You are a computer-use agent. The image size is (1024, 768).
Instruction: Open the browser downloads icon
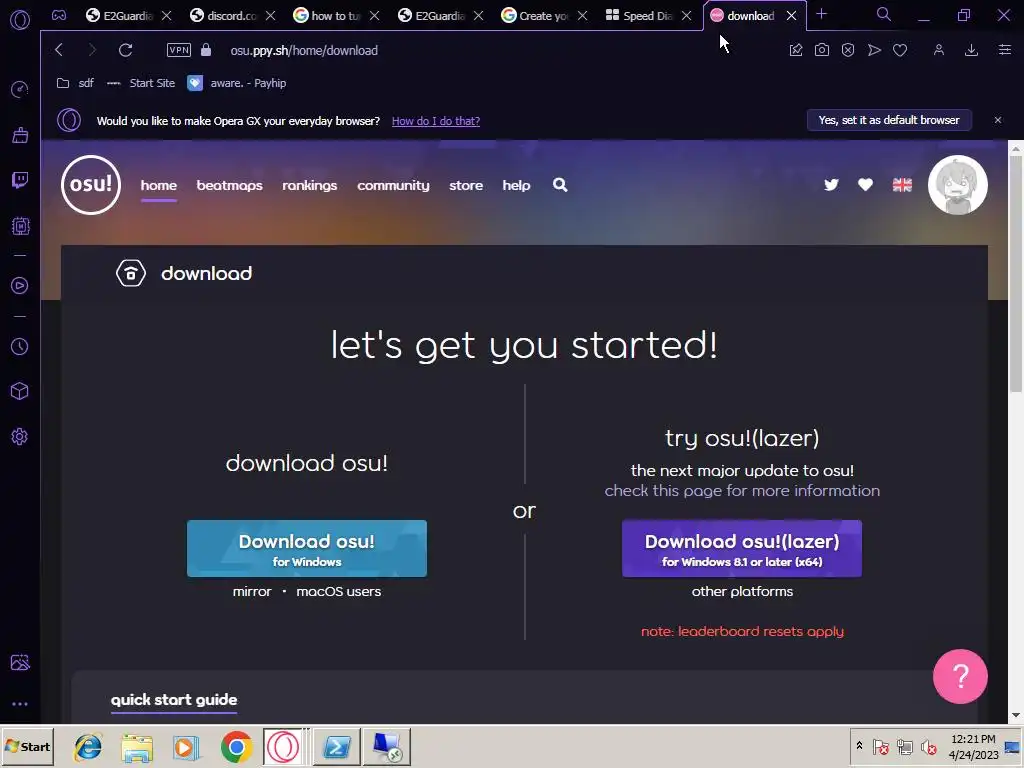point(971,50)
